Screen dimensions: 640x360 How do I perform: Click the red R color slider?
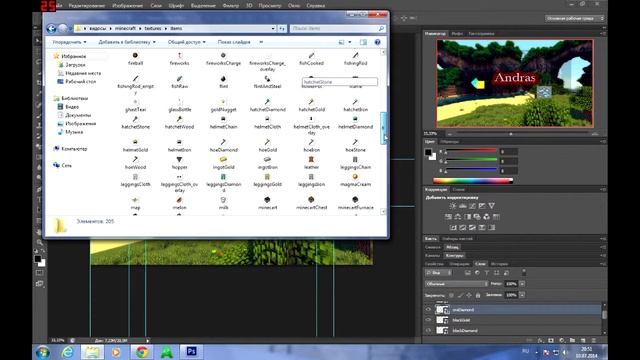(471, 151)
